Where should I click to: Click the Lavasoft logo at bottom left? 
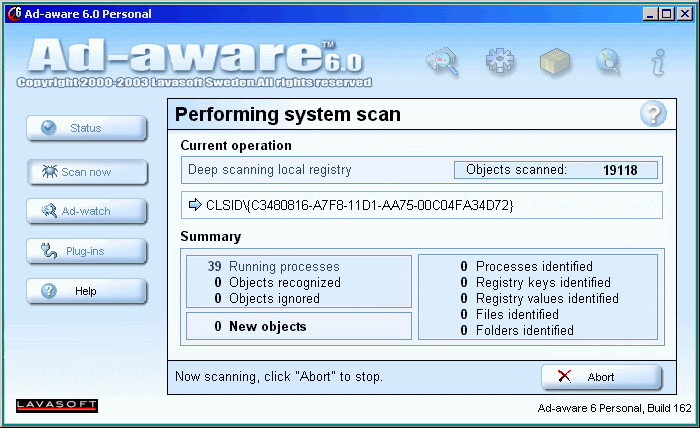(57, 405)
